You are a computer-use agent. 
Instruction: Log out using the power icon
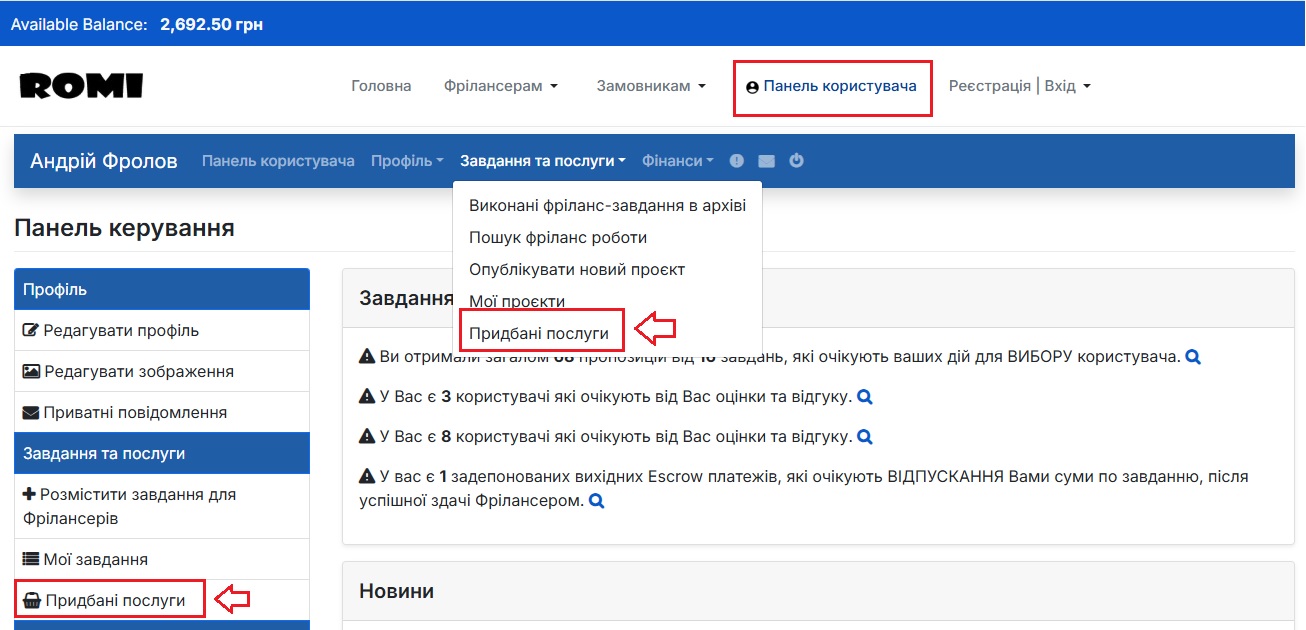[x=796, y=160]
